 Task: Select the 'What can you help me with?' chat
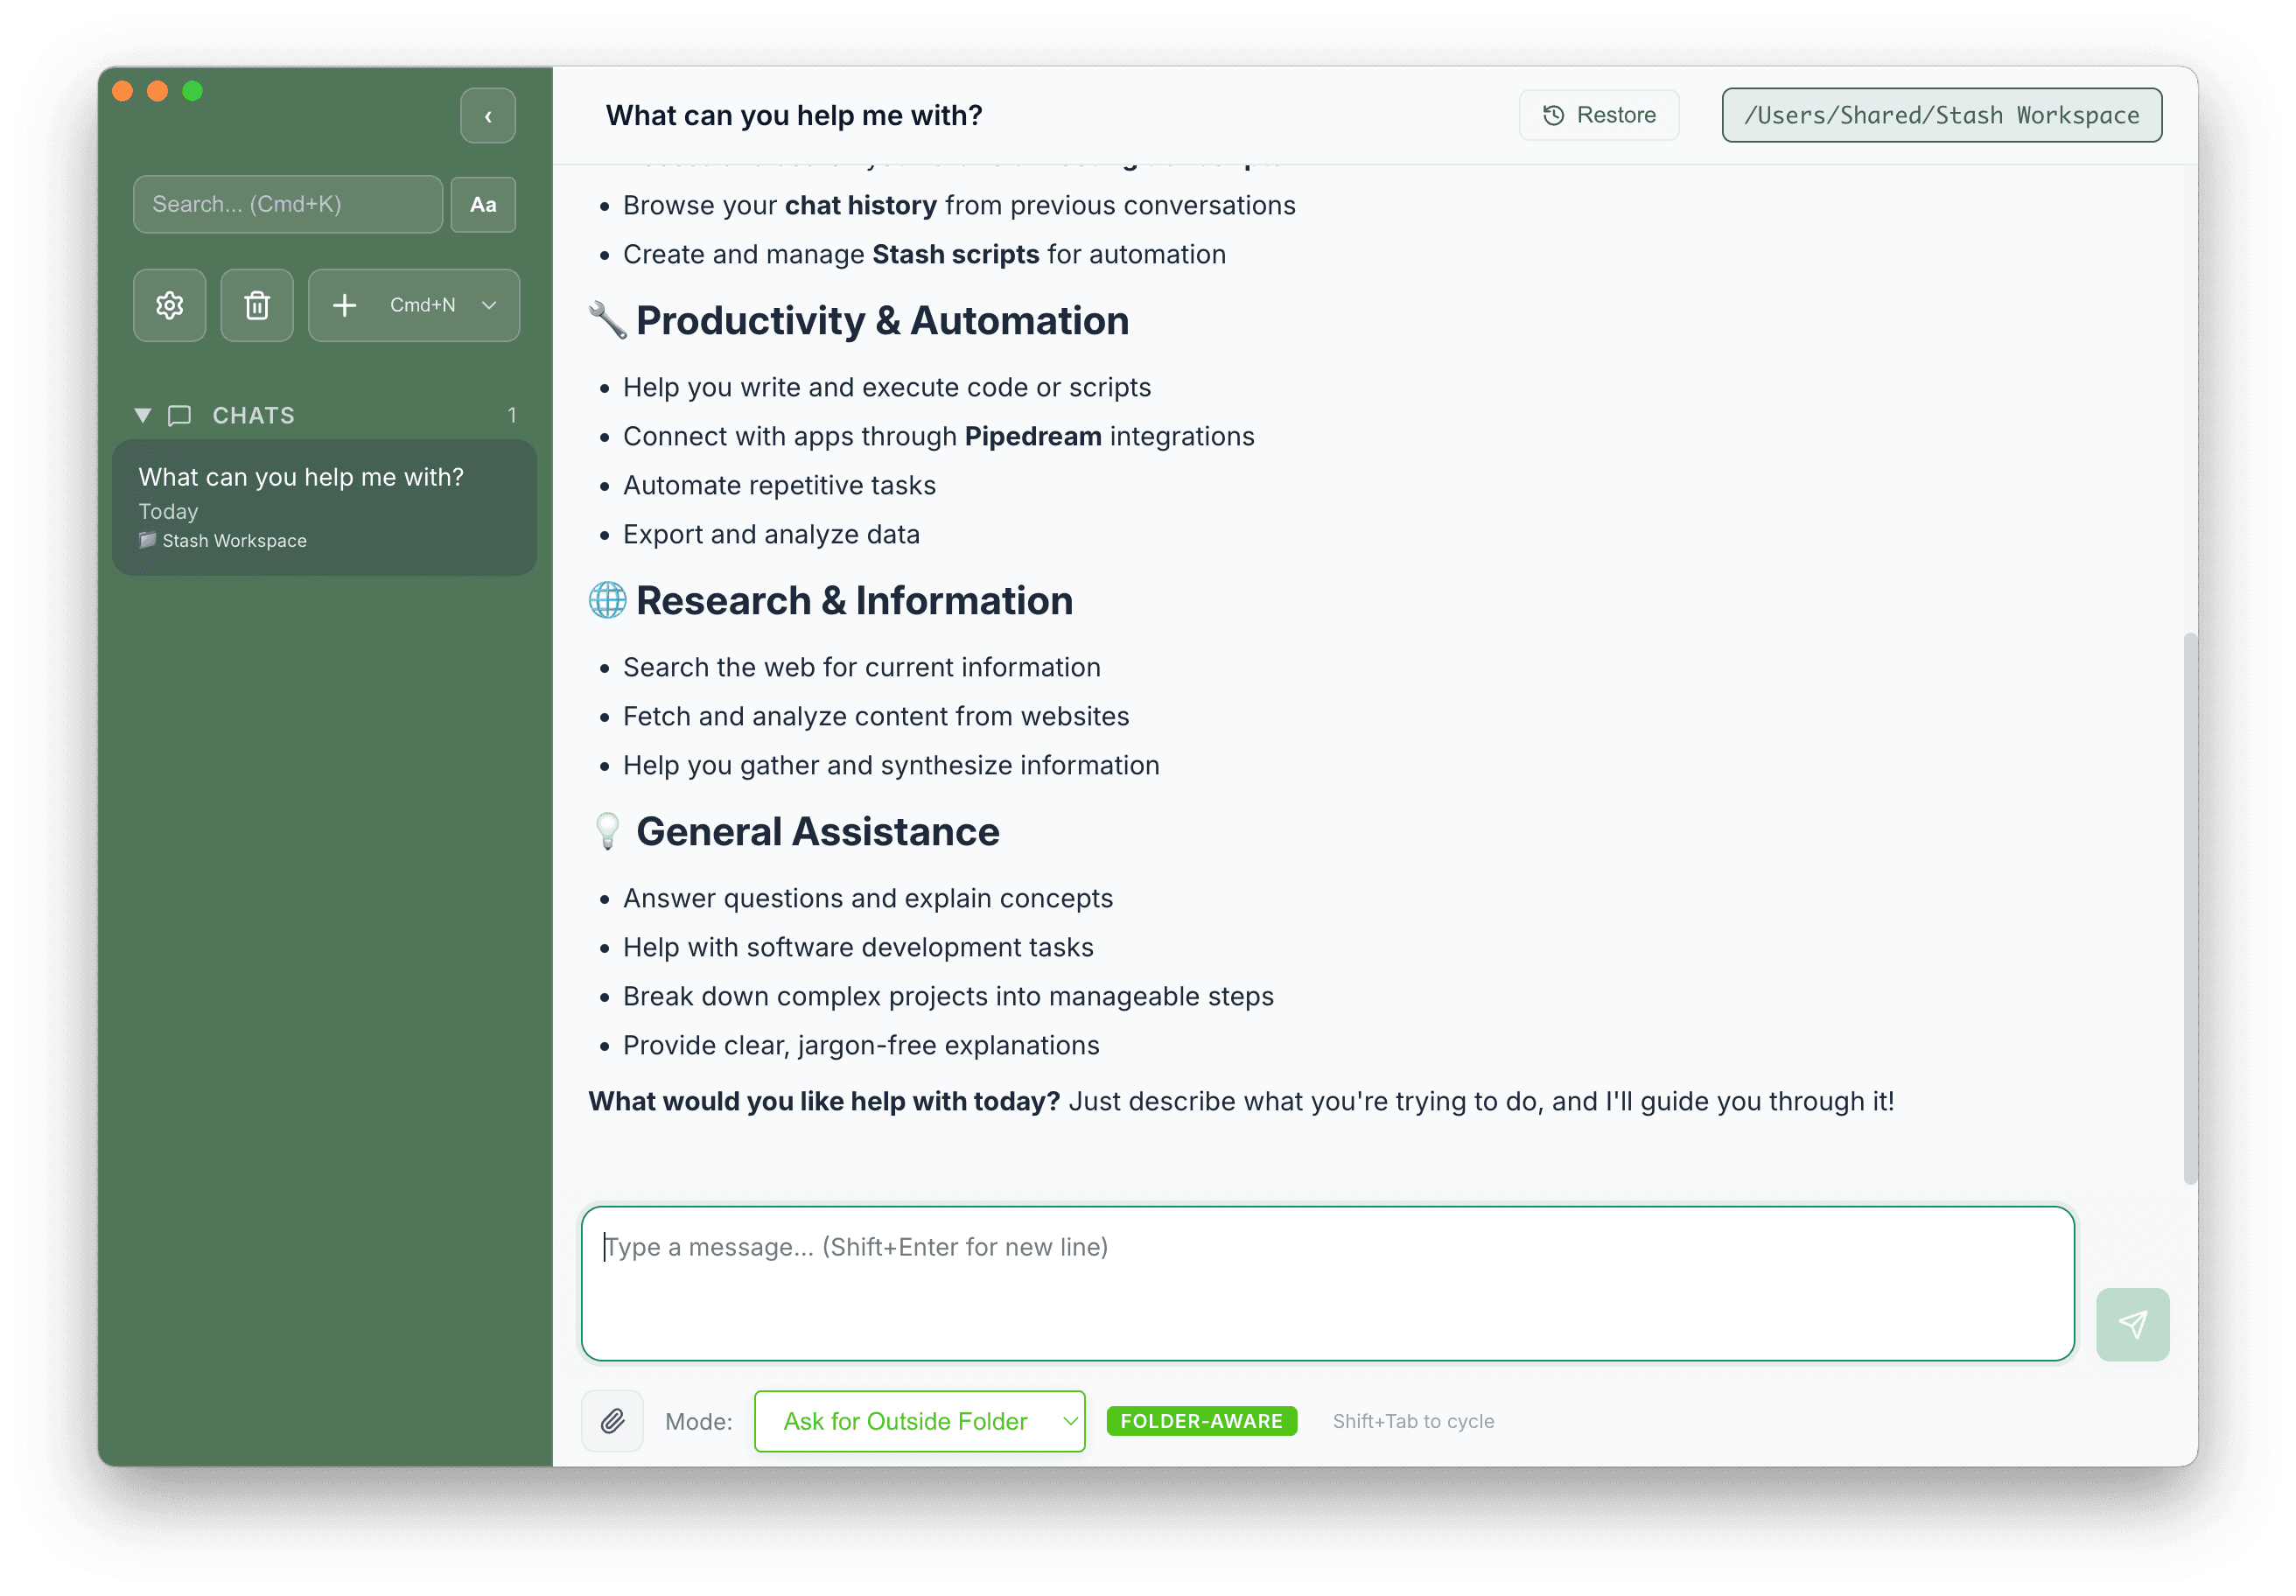pos(325,505)
